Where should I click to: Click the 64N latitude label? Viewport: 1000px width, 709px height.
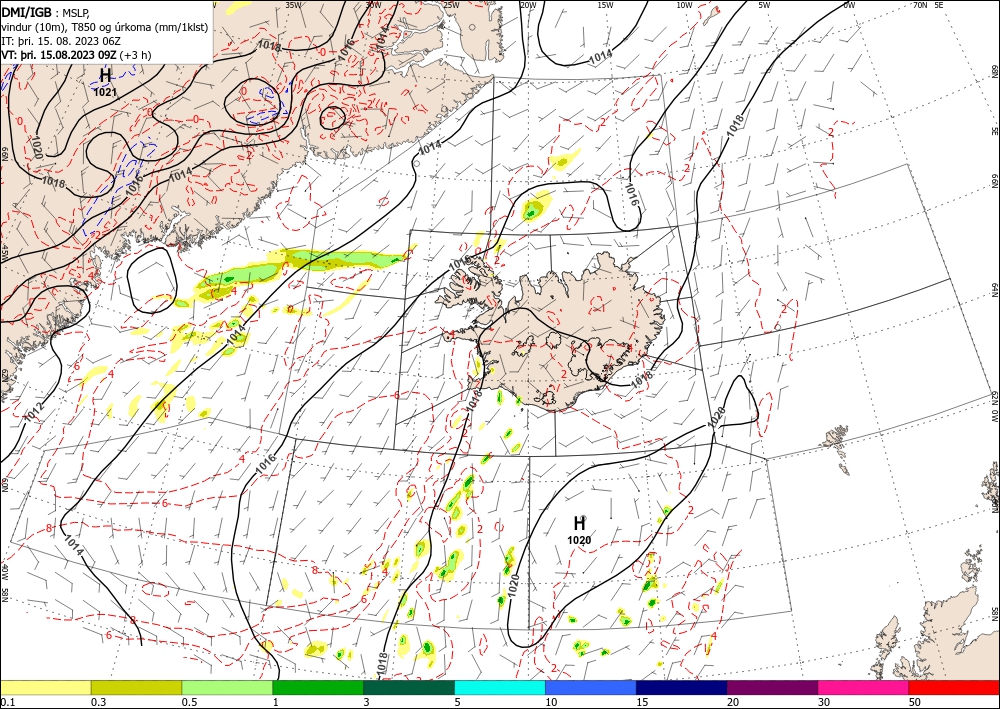click(994, 289)
